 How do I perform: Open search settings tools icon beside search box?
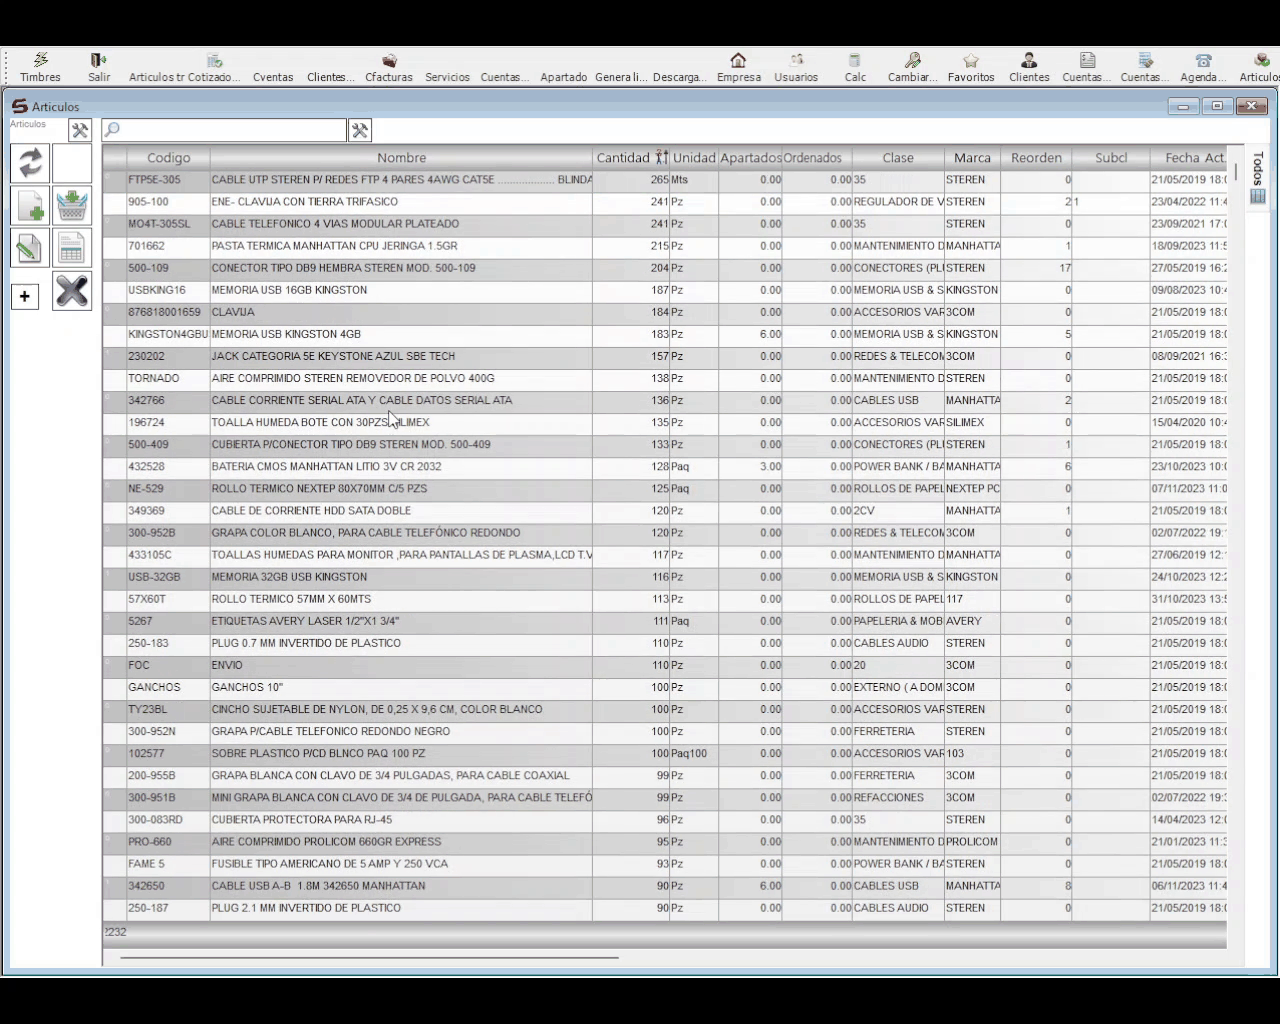(x=360, y=130)
